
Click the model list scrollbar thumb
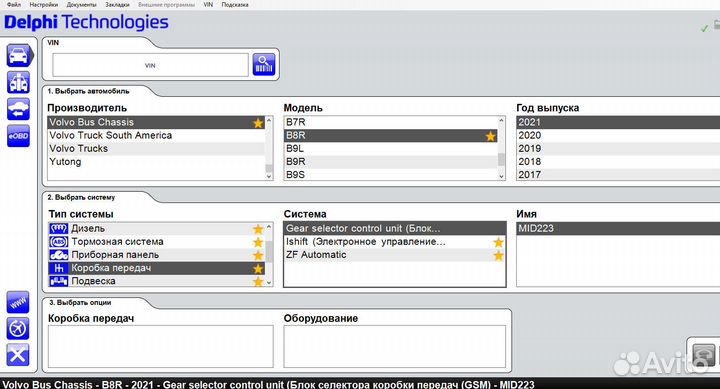[x=501, y=159]
